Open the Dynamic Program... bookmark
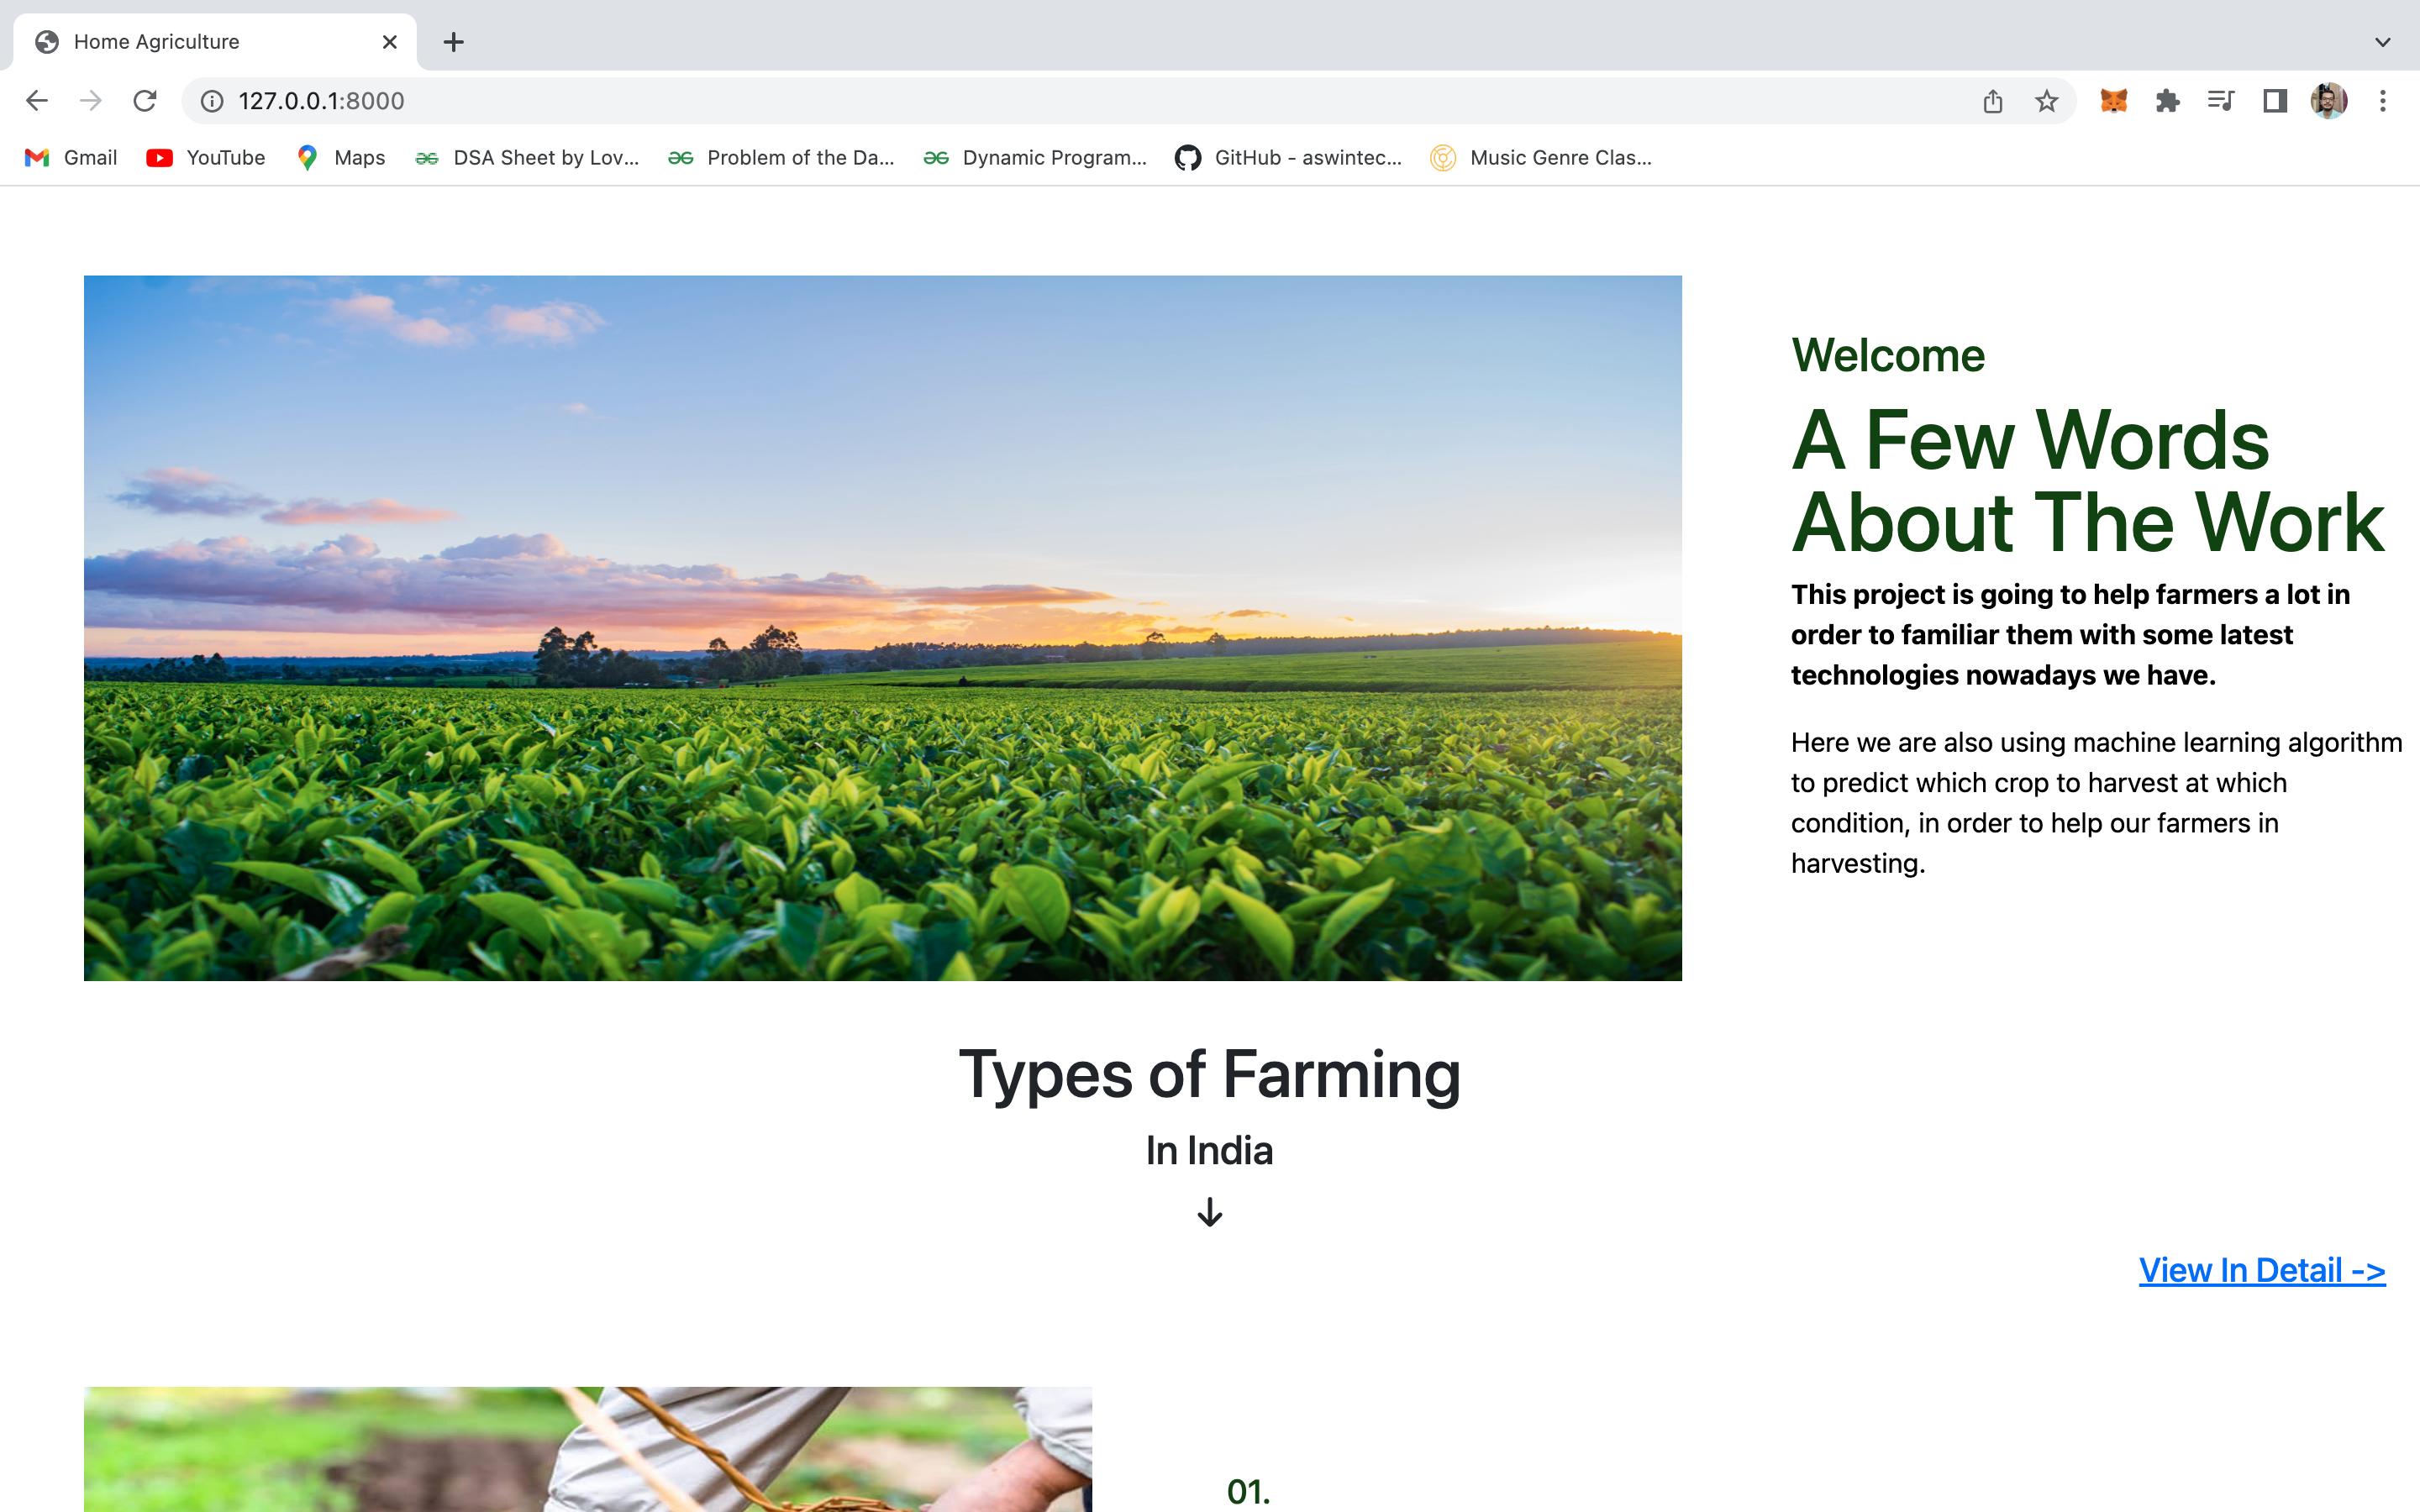 coord(1035,158)
